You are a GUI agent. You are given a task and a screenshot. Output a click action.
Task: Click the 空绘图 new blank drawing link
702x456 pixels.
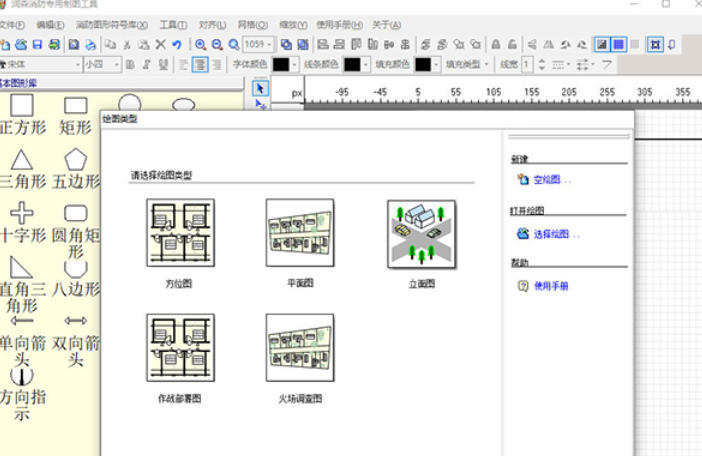coord(552,180)
